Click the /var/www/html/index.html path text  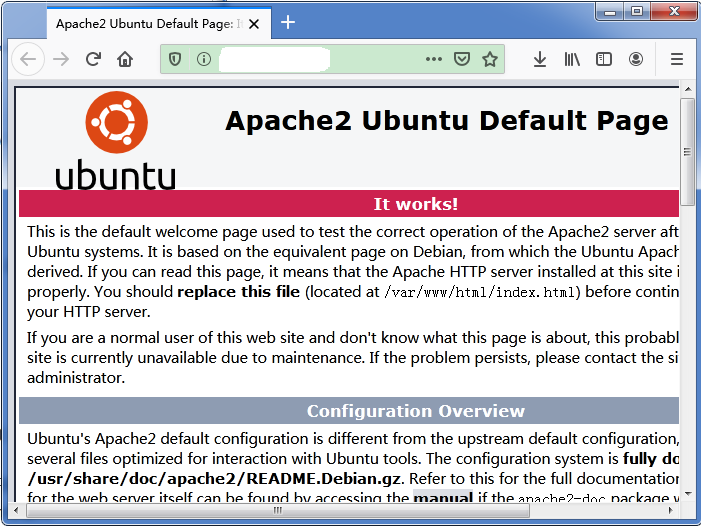tap(482, 292)
